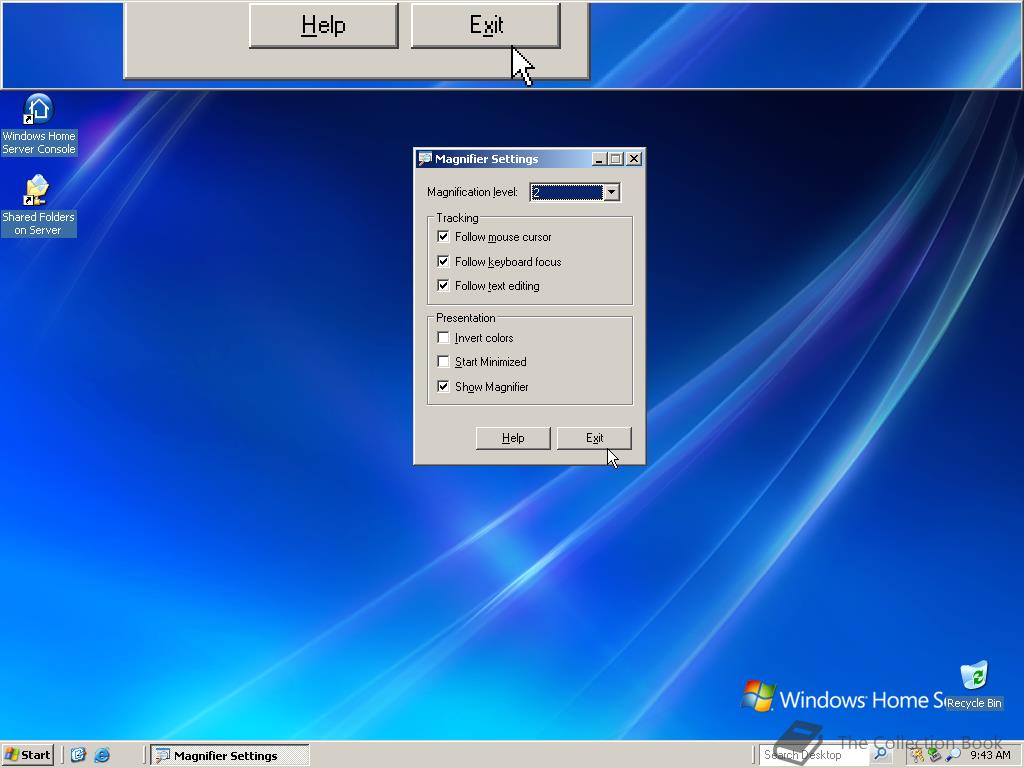1024x768 pixels.
Task: Click the magnifier tray icon
Action: (954, 755)
